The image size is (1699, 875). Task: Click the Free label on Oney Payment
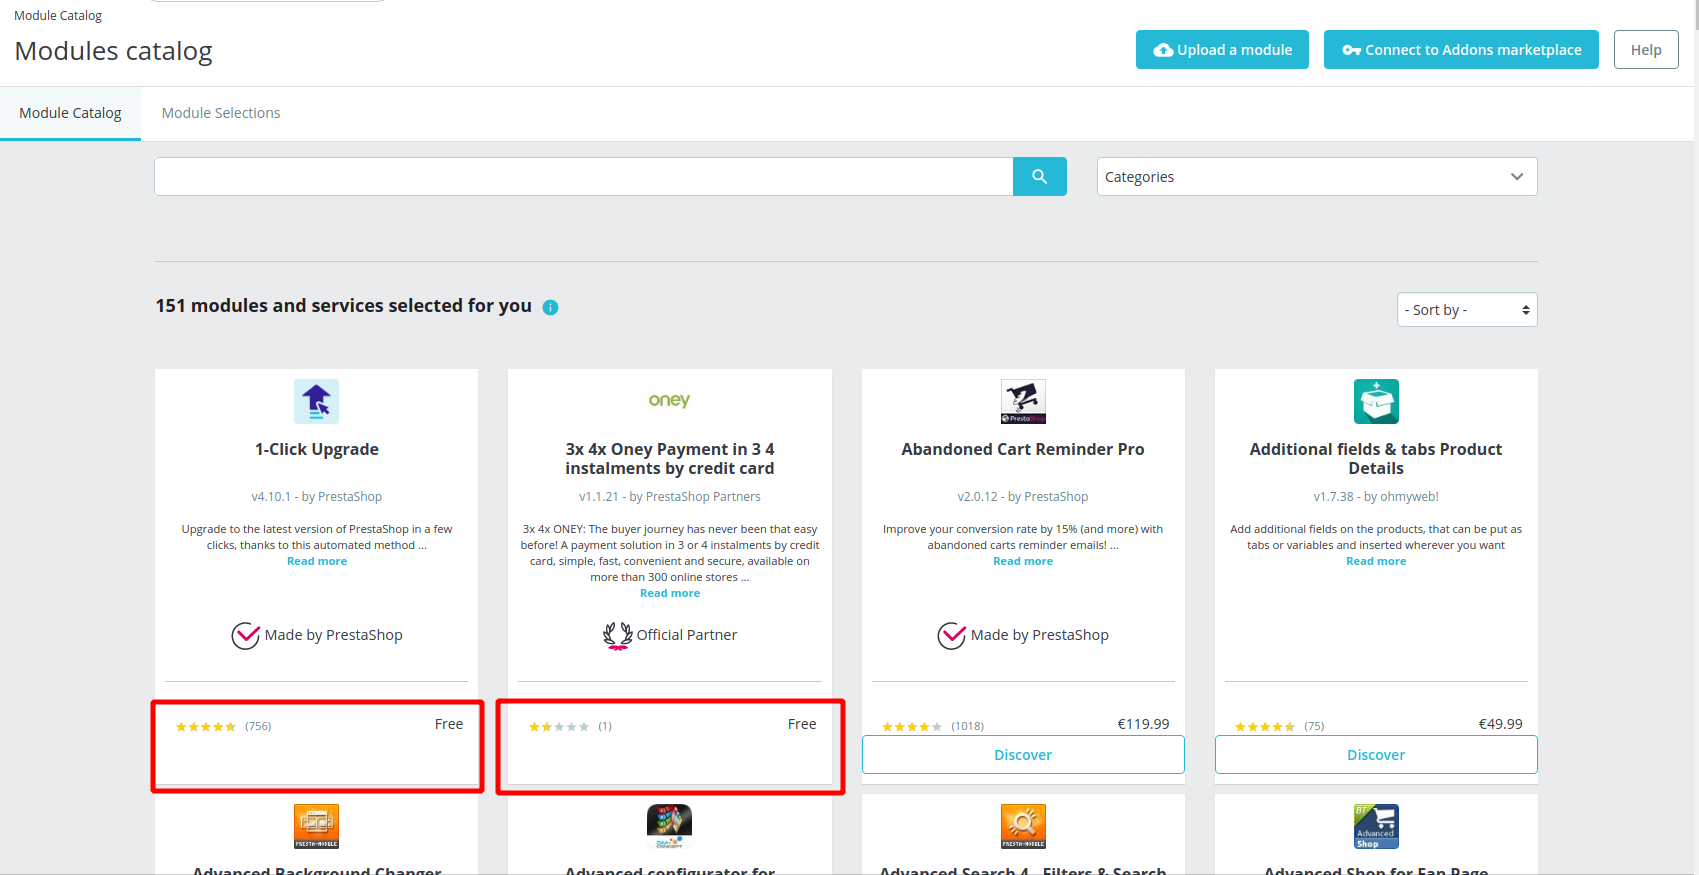(x=802, y=724)
